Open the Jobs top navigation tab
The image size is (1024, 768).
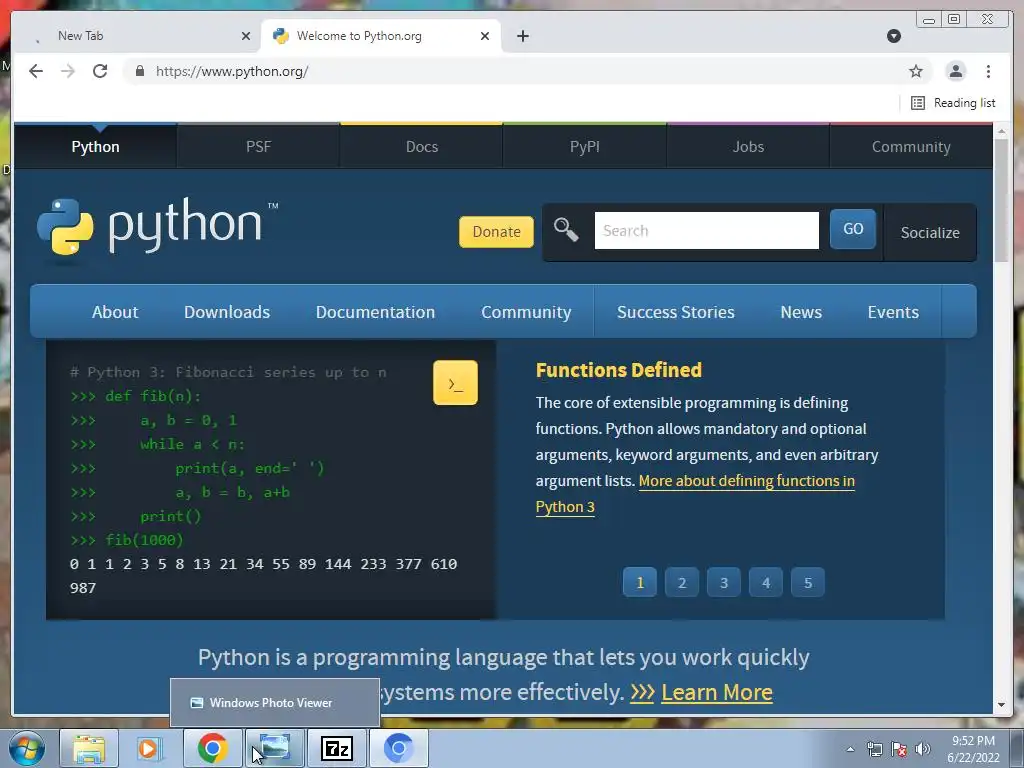748,146
